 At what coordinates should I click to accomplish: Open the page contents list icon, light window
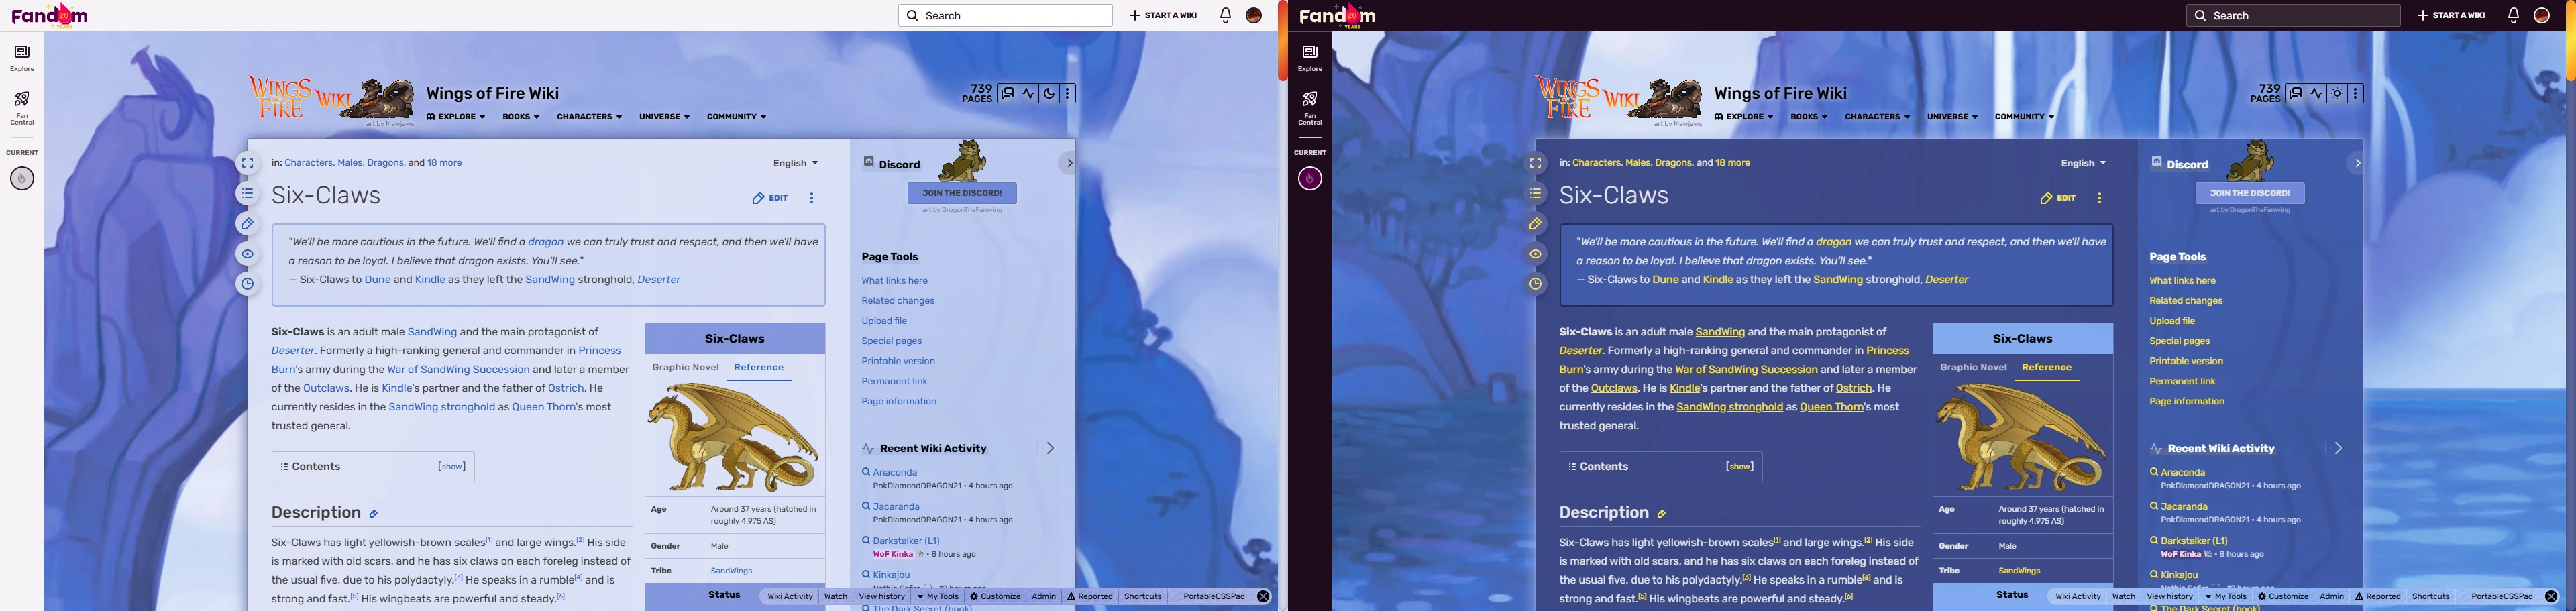point(247,194)
